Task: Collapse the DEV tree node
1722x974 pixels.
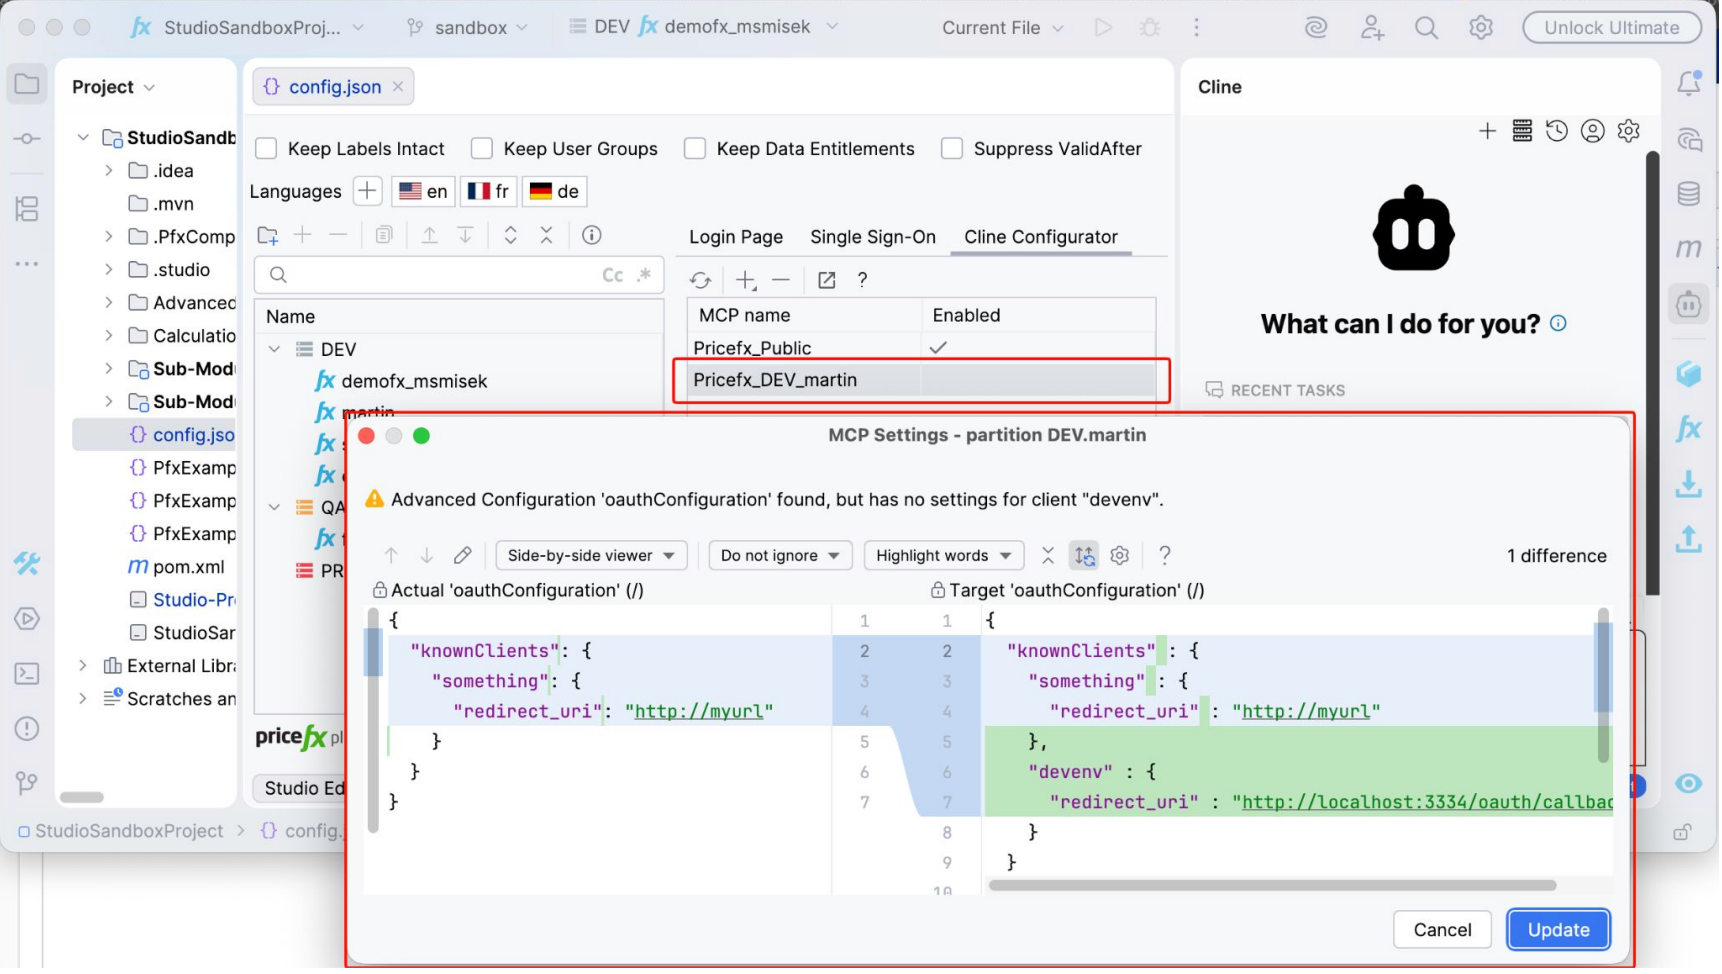Action: 274,350
